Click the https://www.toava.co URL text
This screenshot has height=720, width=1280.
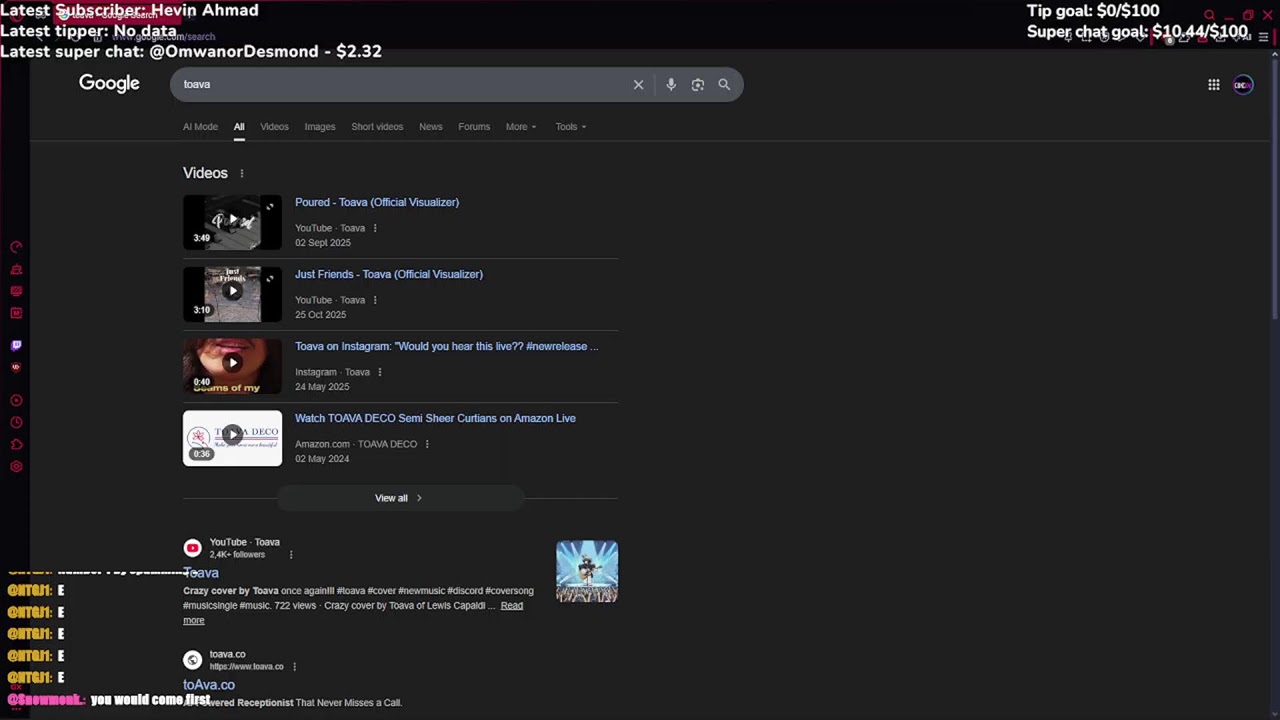coord(246,667)
